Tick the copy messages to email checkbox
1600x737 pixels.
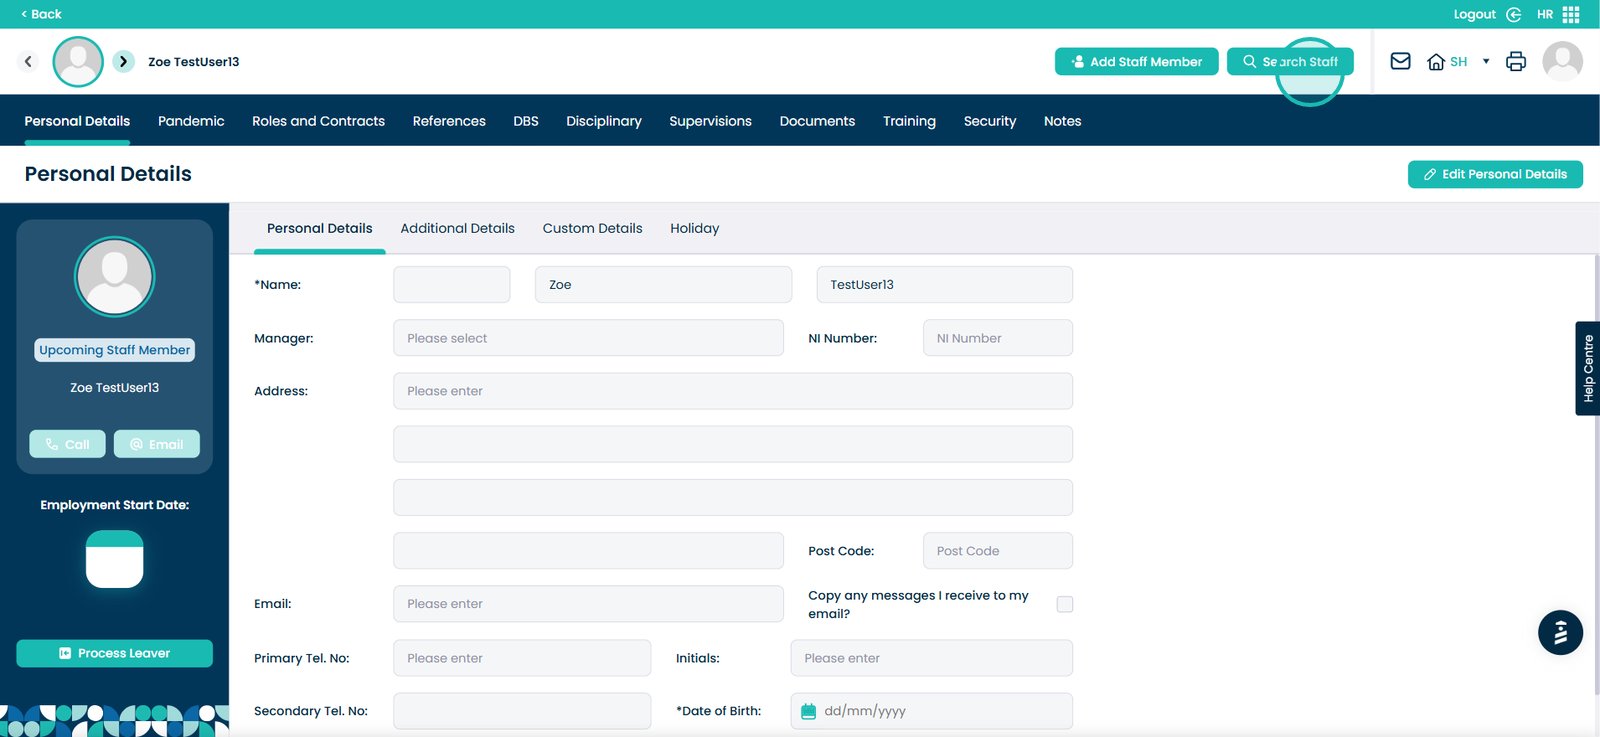click(x=1065, y=604)
